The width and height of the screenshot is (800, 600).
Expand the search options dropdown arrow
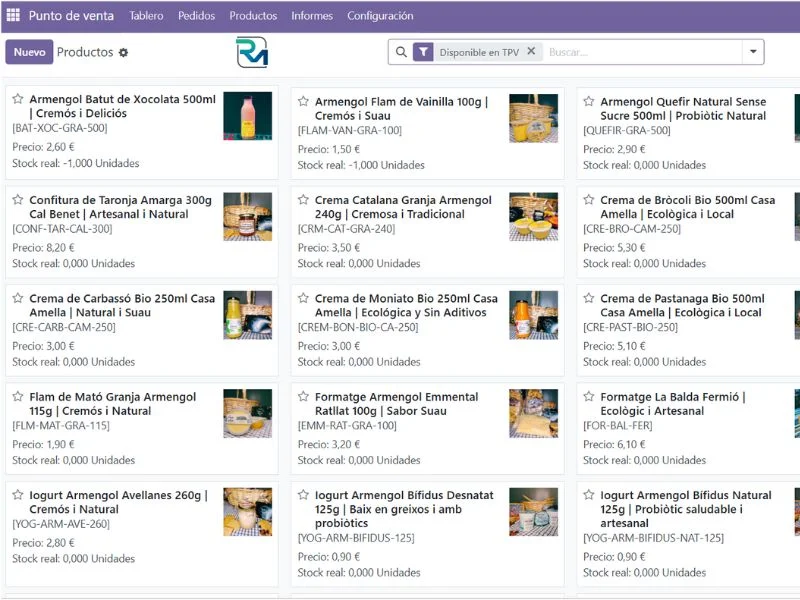click(x=752, y=52)
